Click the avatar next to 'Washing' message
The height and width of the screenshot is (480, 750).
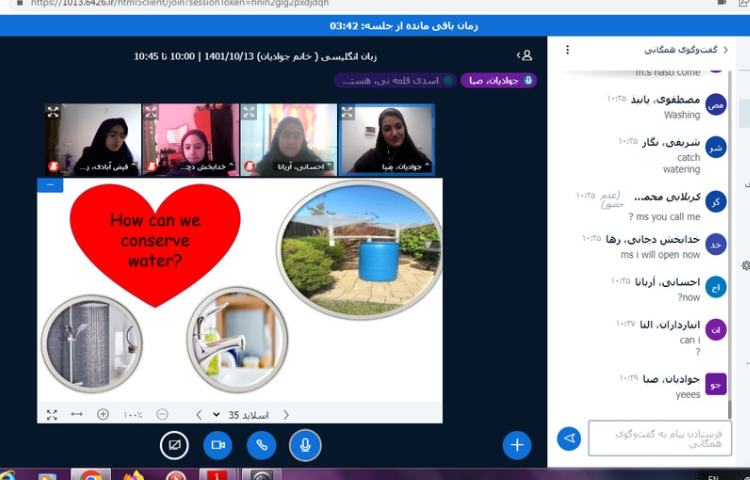716,105
